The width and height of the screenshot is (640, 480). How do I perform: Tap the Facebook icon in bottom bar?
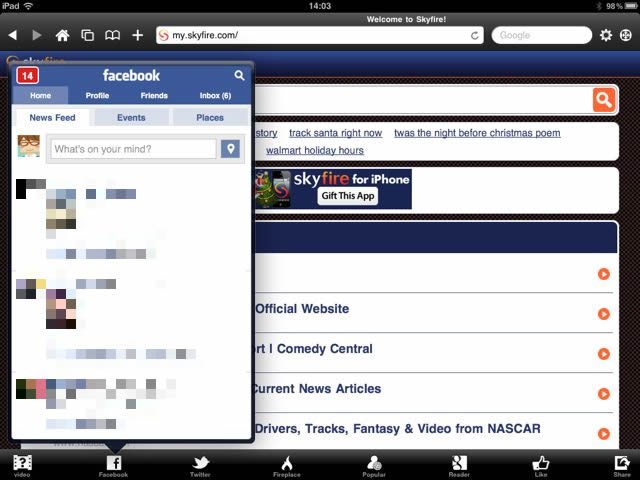(113, 466)
